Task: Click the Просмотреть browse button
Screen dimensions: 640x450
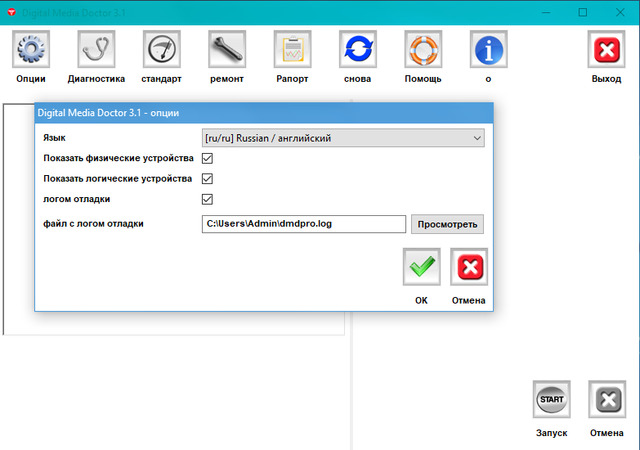Action: [x=447, y=224]
